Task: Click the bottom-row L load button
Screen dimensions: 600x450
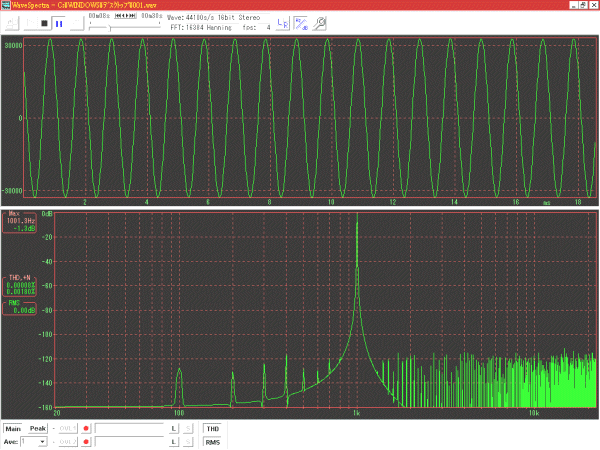Action: tap(174, 442)
